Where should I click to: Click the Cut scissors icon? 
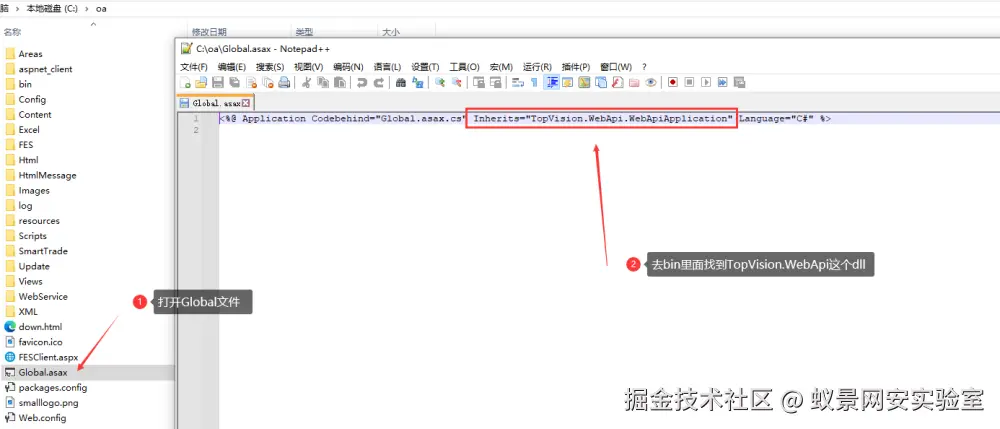(x=305, y=82)
